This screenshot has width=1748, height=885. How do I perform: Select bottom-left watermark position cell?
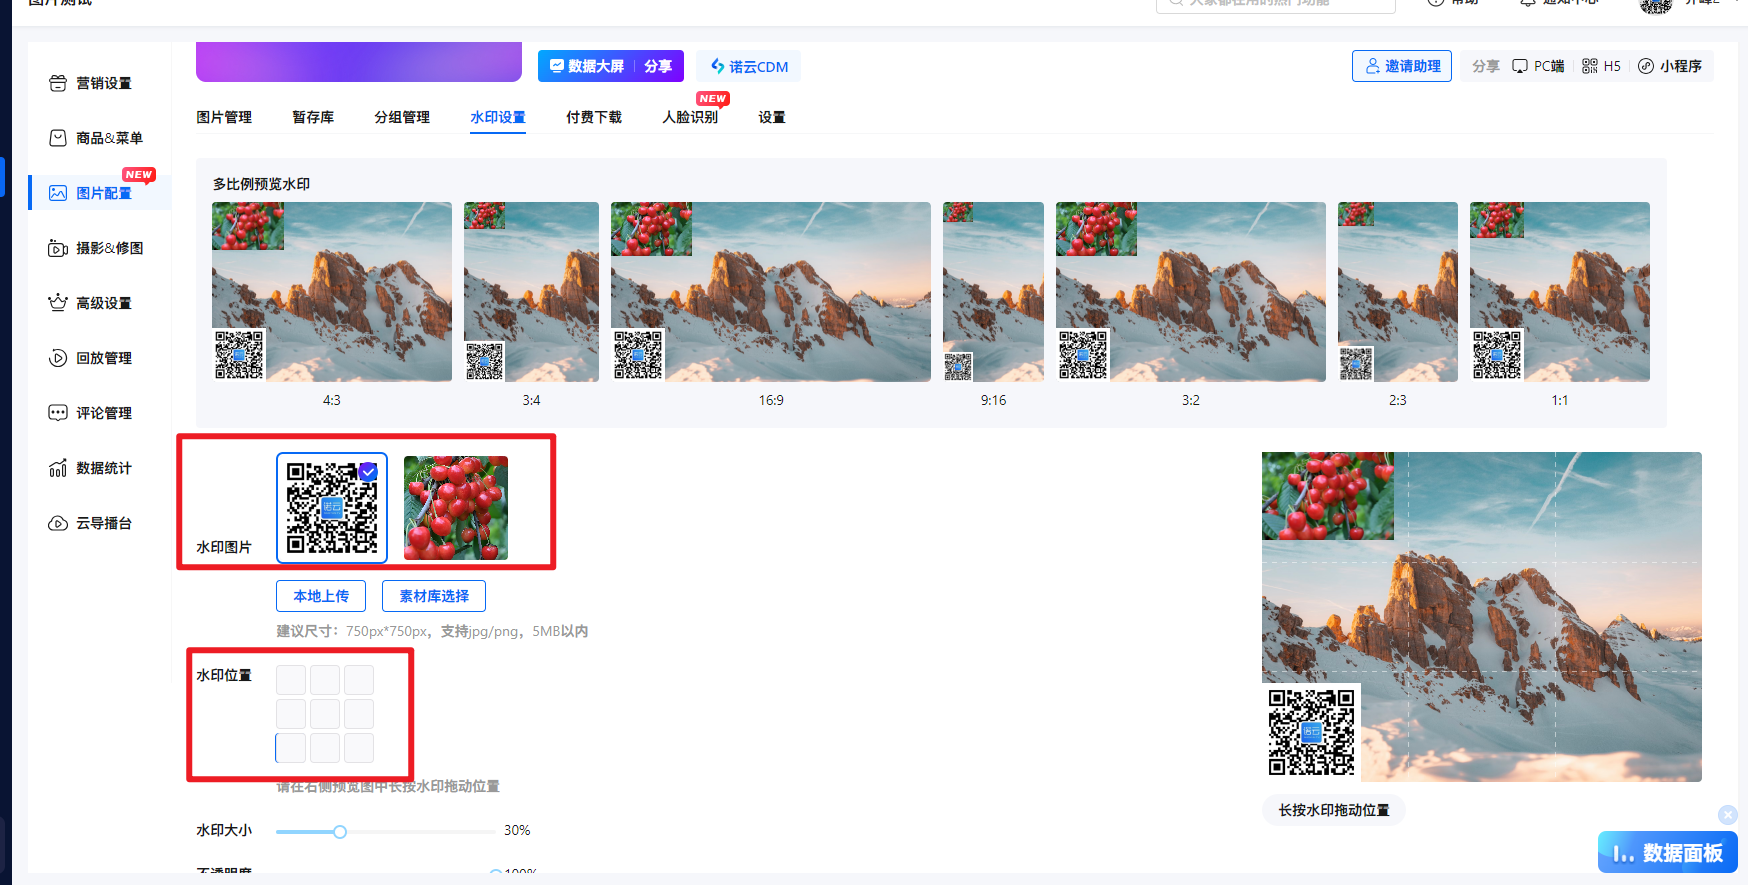tap(291, 748)
